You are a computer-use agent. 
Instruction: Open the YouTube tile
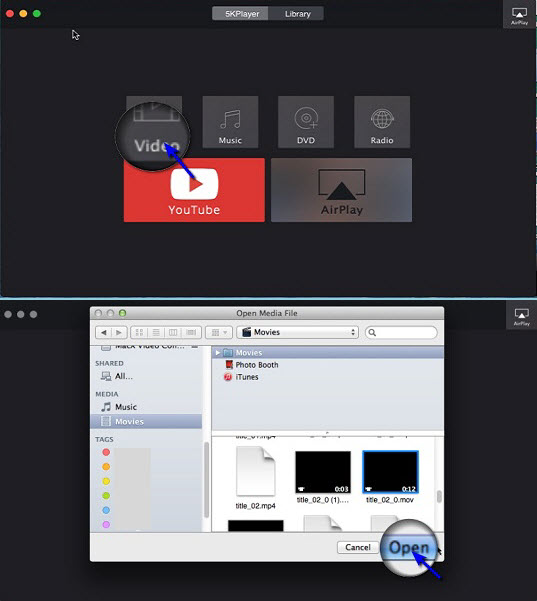tap(194, 190)
